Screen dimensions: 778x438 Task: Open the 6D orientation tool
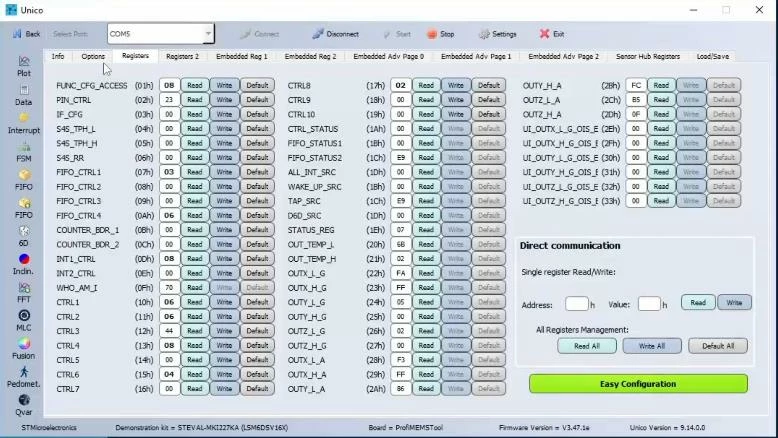(x=23, y=237)
